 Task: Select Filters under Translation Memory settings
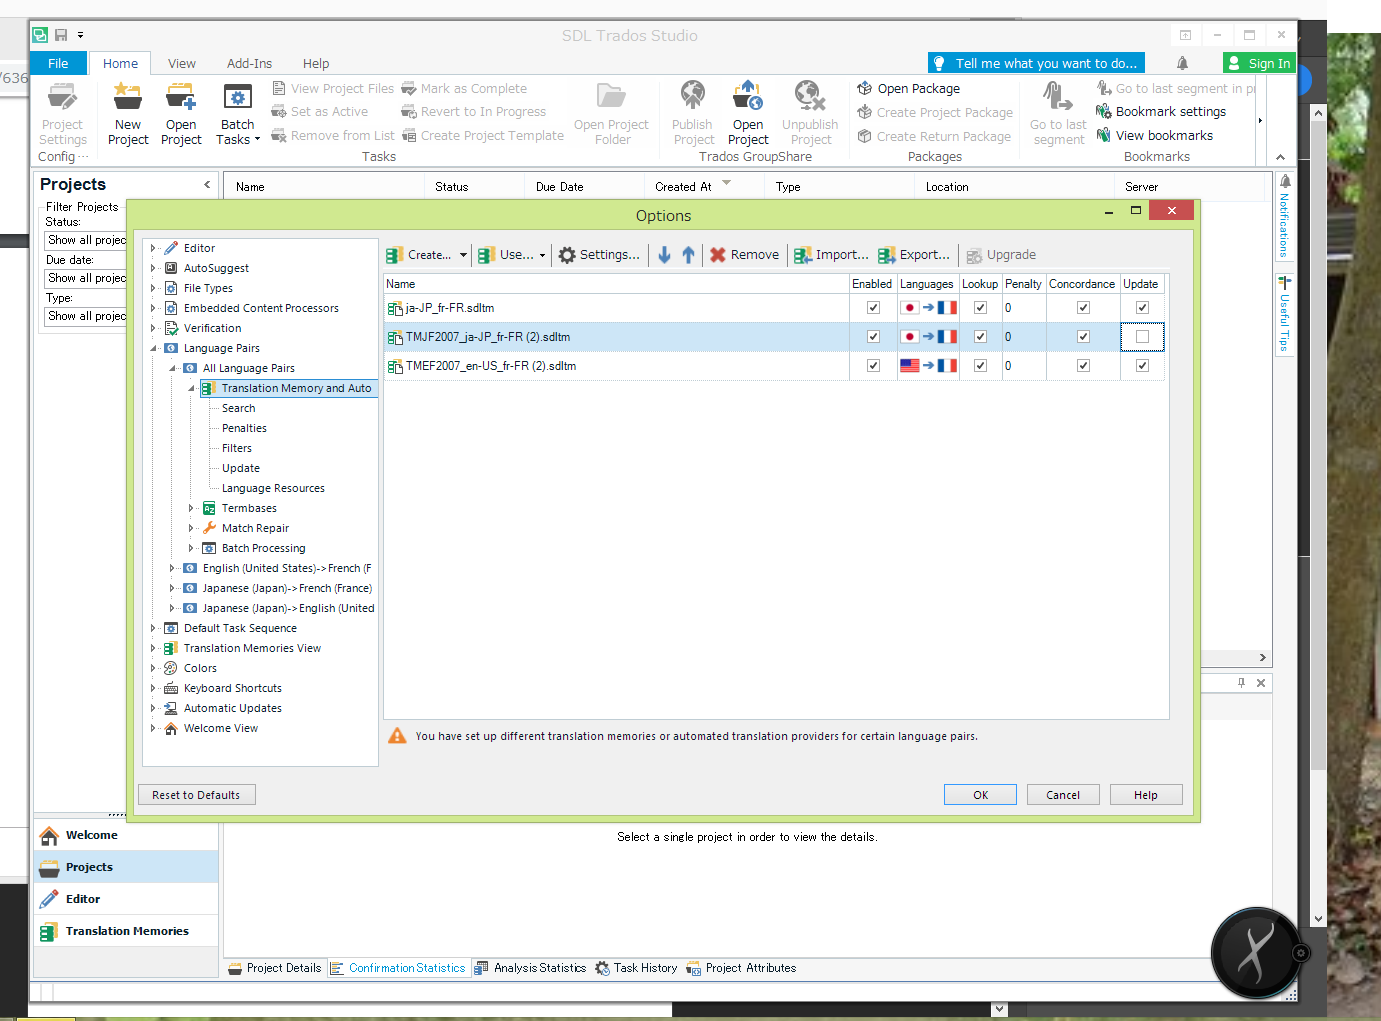237,448
